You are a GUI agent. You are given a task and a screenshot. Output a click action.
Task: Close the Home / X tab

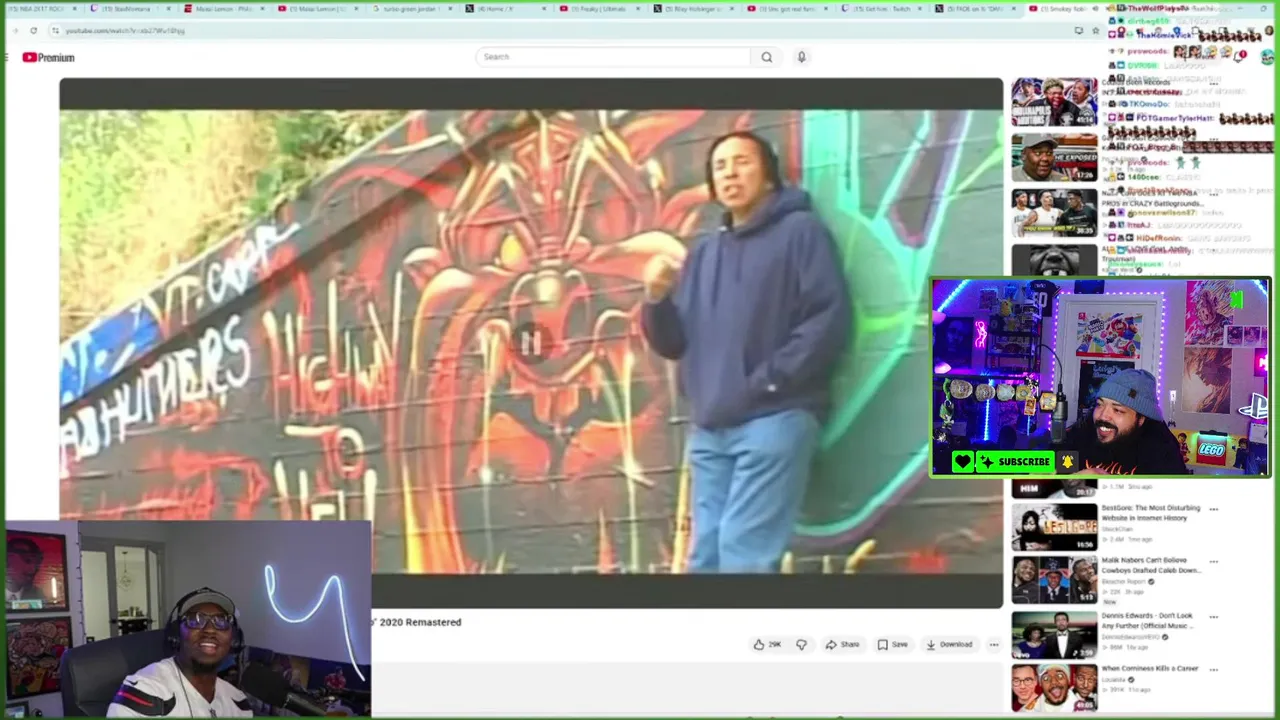point(544,9)
